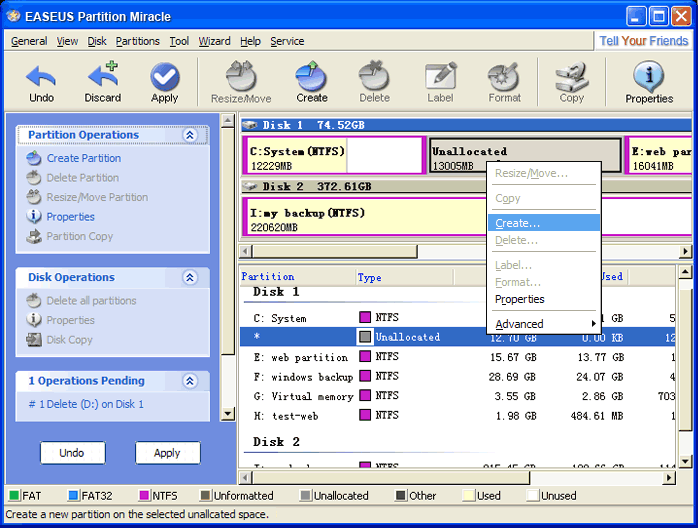Click Create Partition link in sidebar
698x528 pixels.
tap(83, 158)
